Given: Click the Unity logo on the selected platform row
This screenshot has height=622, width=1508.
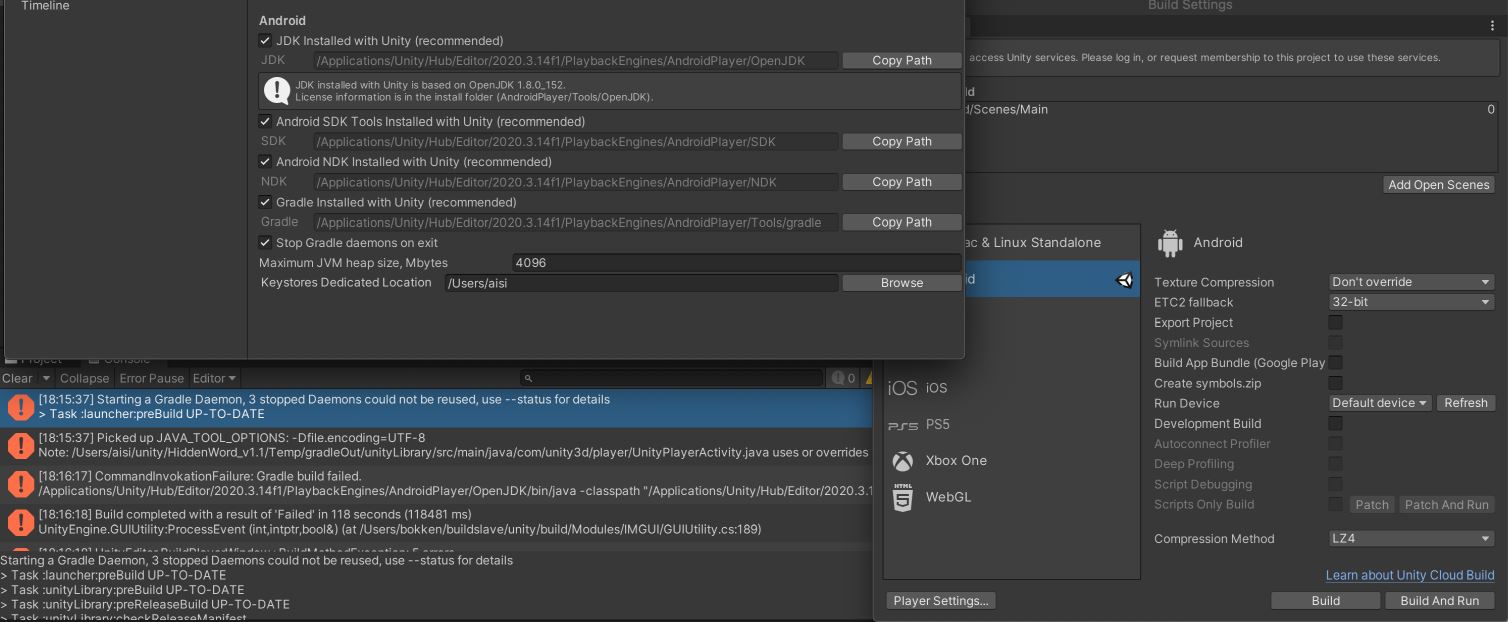Looking at the screenshot, I should [1124, 280].
